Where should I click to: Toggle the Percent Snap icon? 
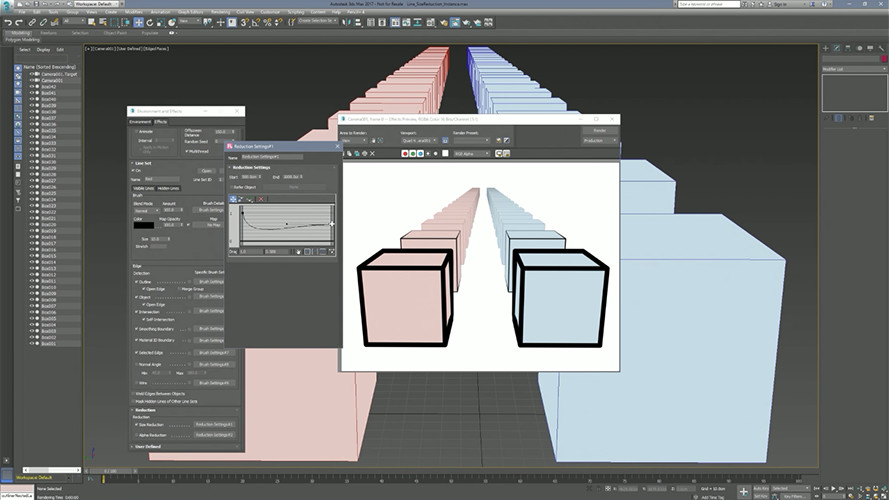267,23
